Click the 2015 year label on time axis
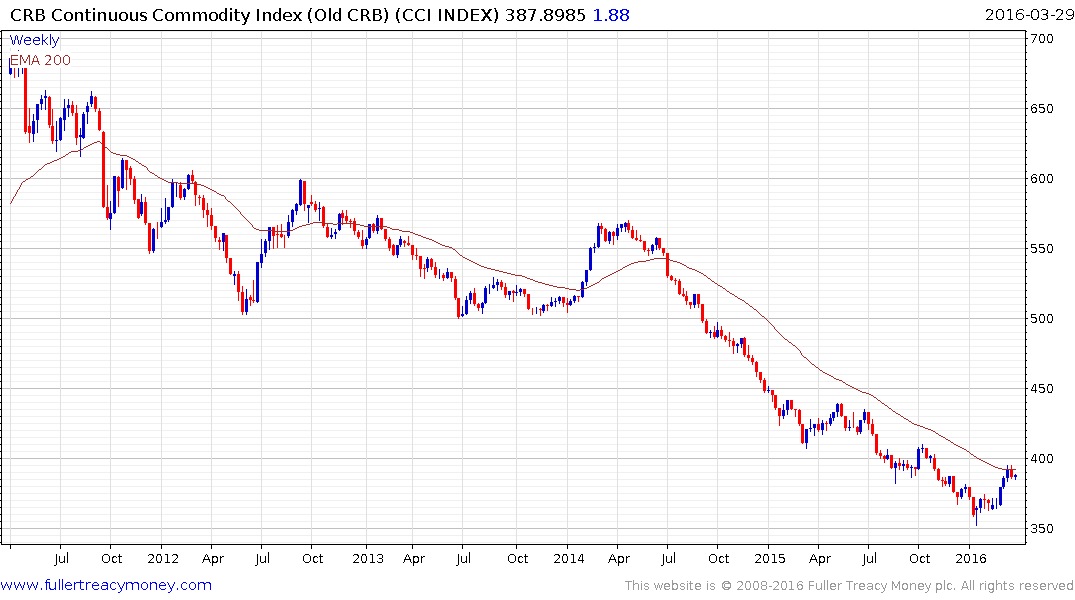 (769, 558)
